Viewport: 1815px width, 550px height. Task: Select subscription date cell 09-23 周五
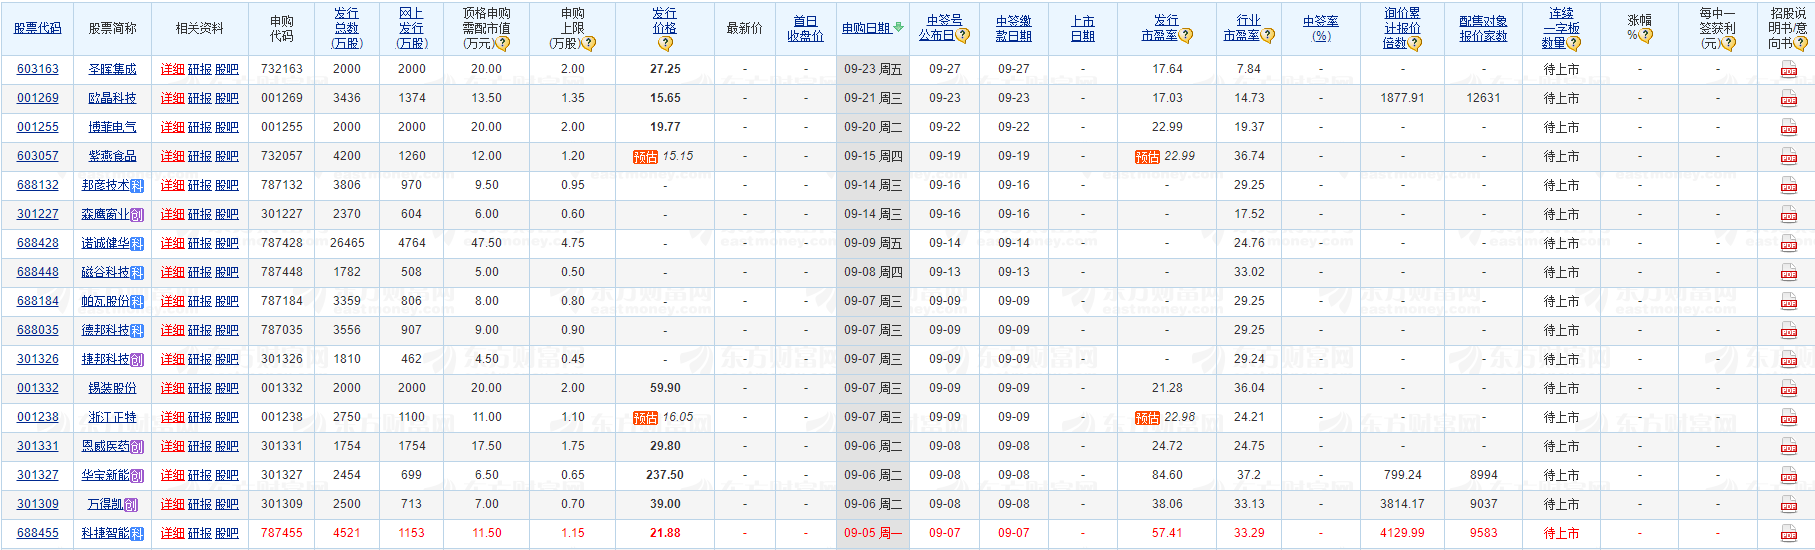click(873, 69)
